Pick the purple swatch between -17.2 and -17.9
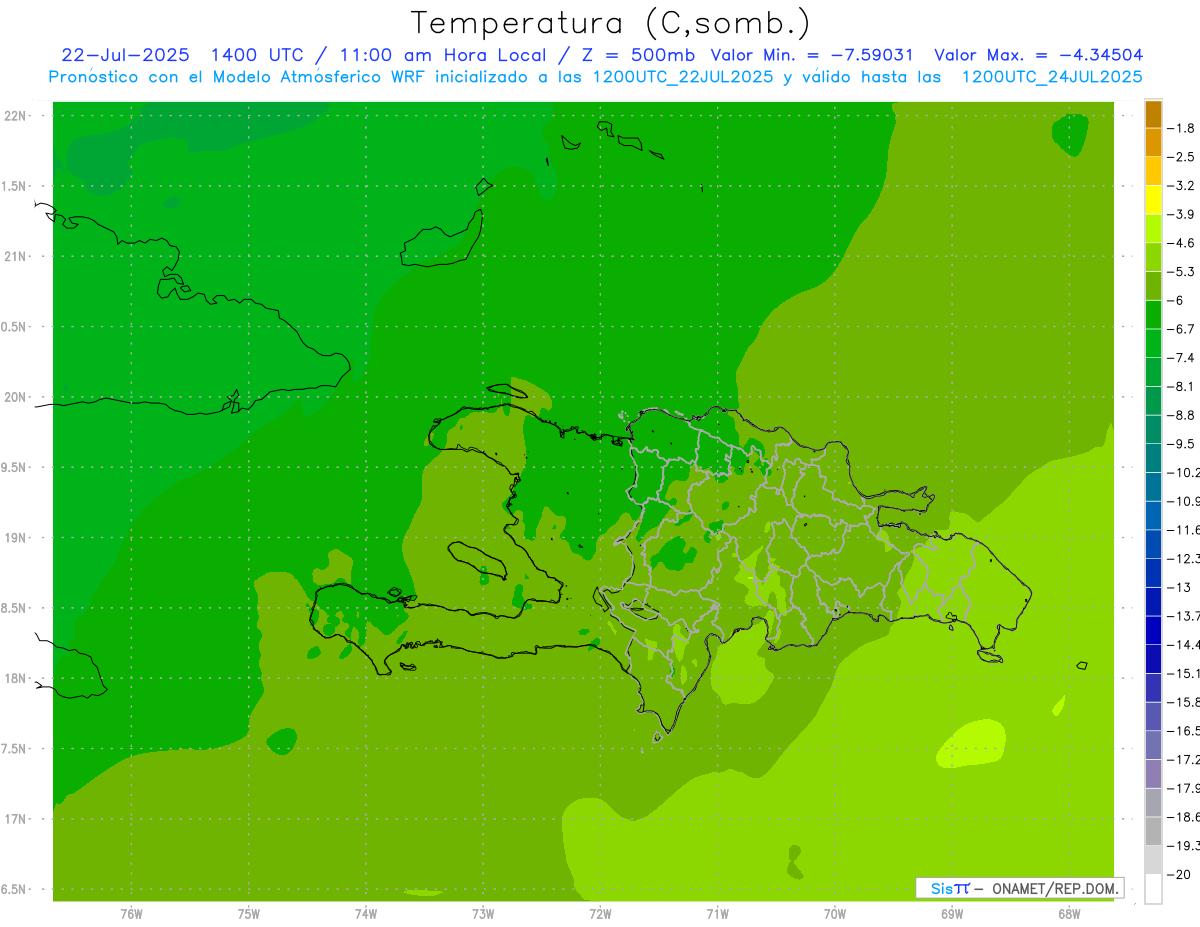Screen dimensions: 1200x927 pyautogui.click(x=1153, y=774)
